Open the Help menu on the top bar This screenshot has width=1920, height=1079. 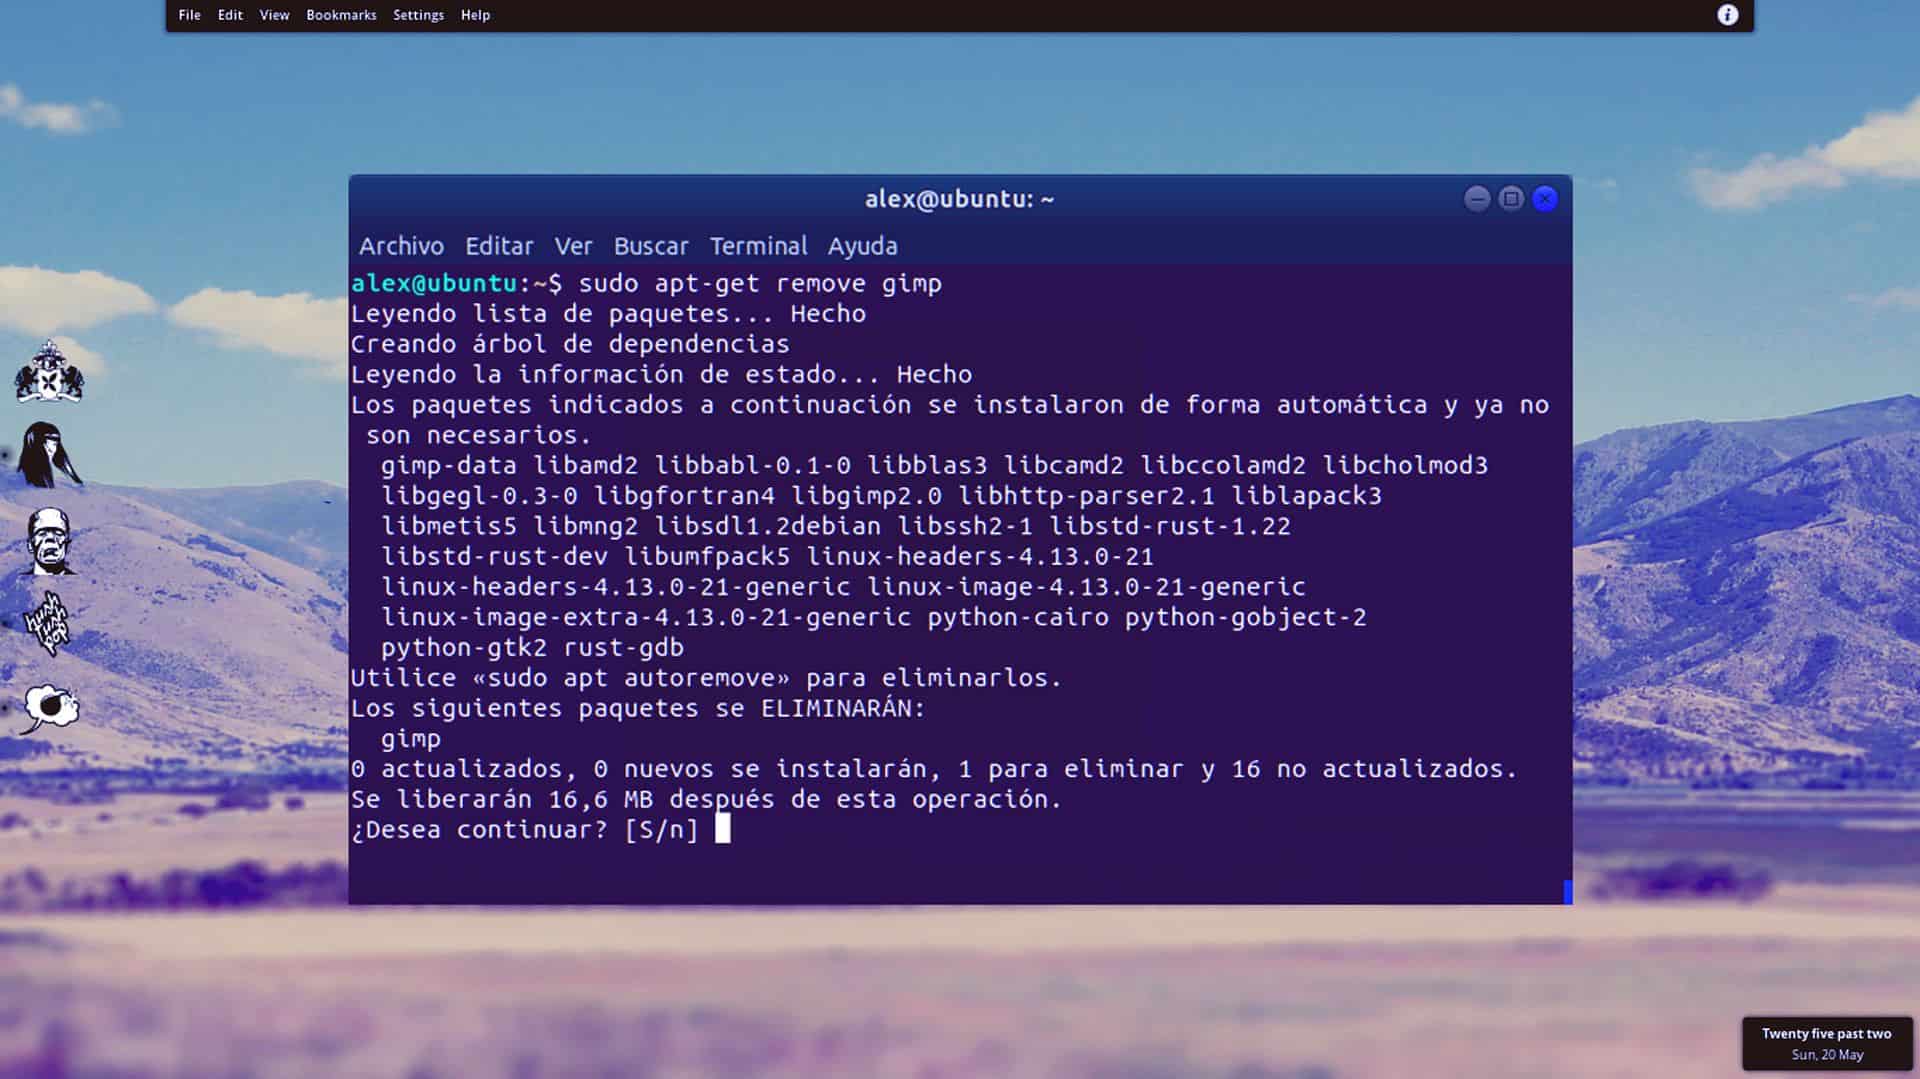coord(475,15)
